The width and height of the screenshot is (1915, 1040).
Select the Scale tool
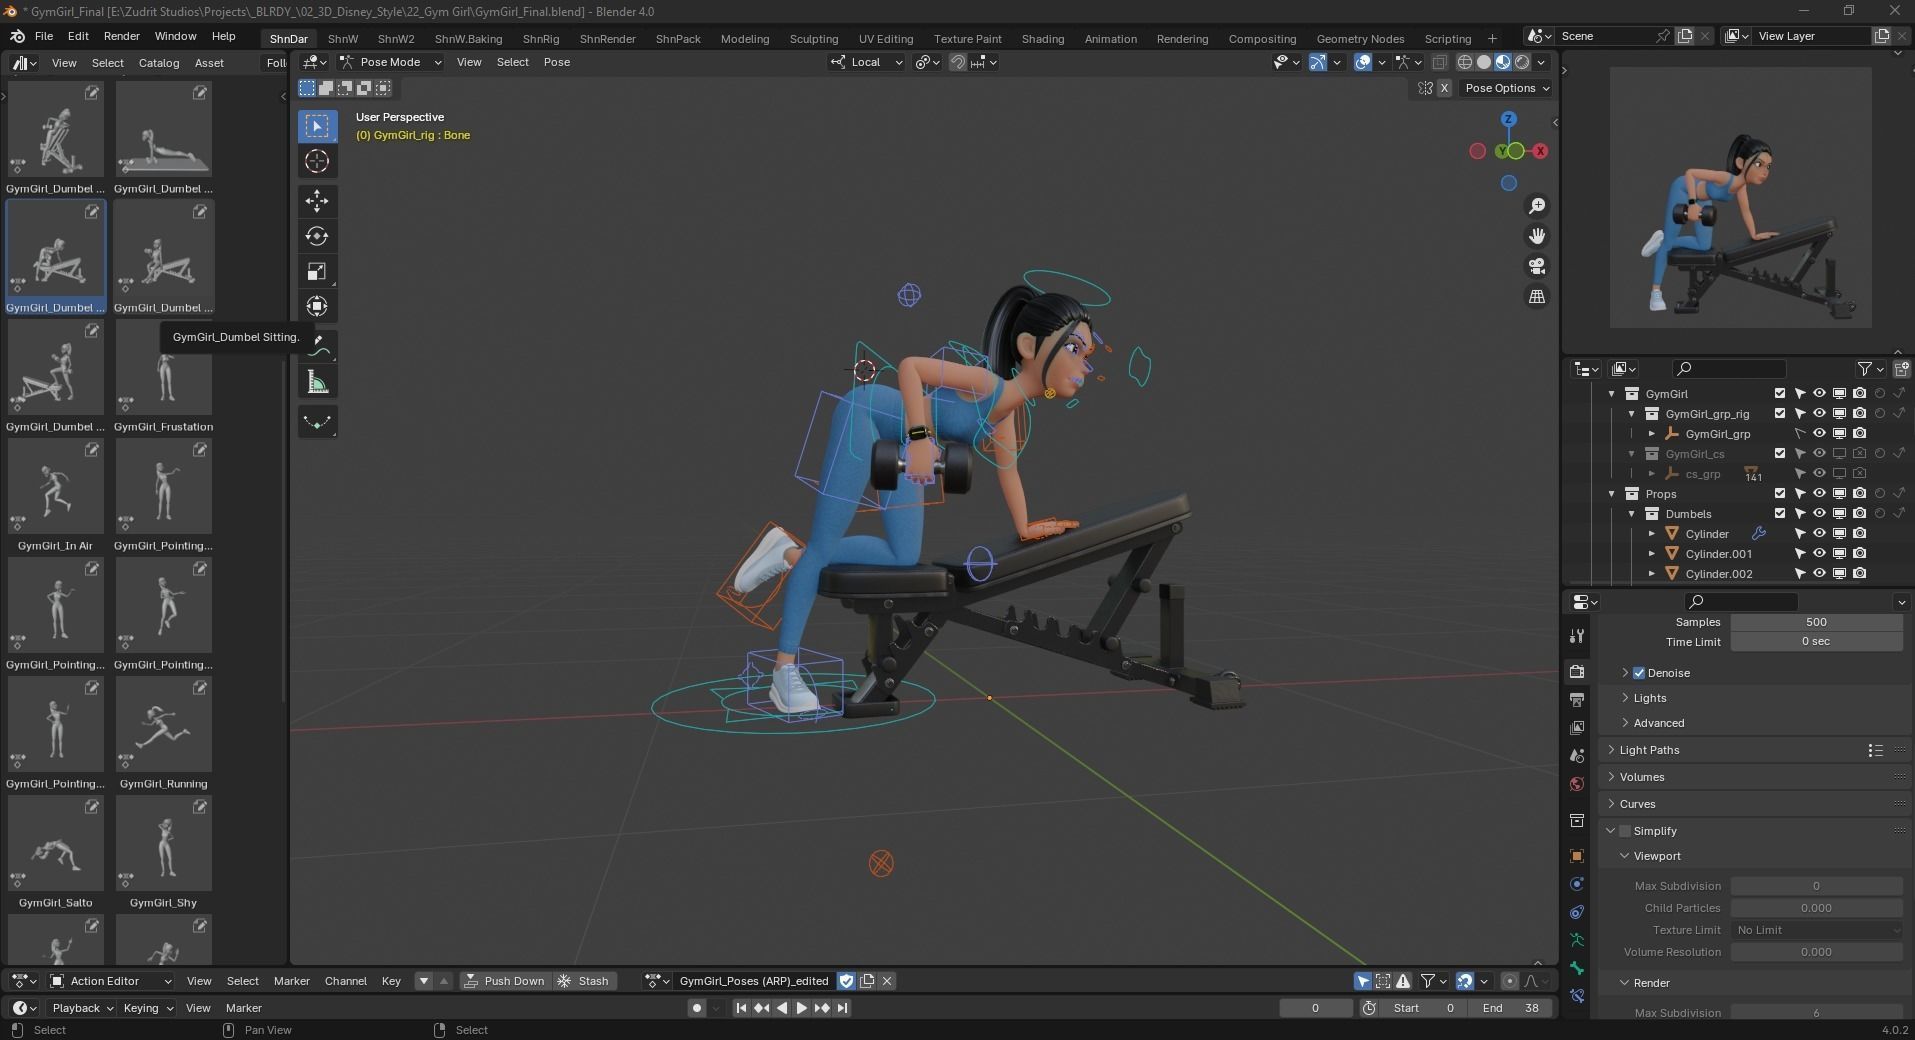317,271
